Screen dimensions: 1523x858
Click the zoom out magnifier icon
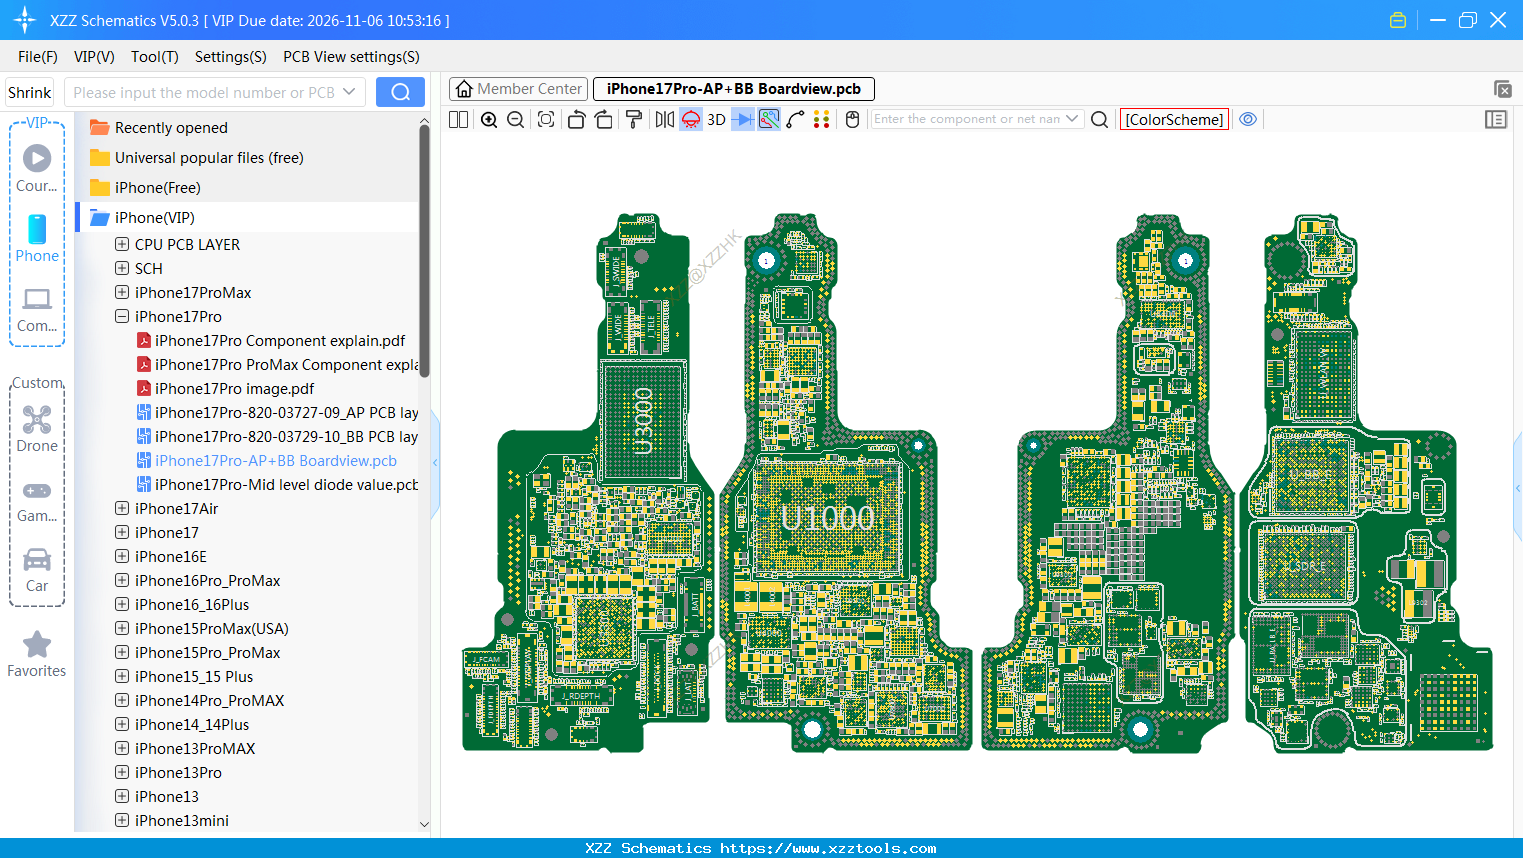pos(516,120)
